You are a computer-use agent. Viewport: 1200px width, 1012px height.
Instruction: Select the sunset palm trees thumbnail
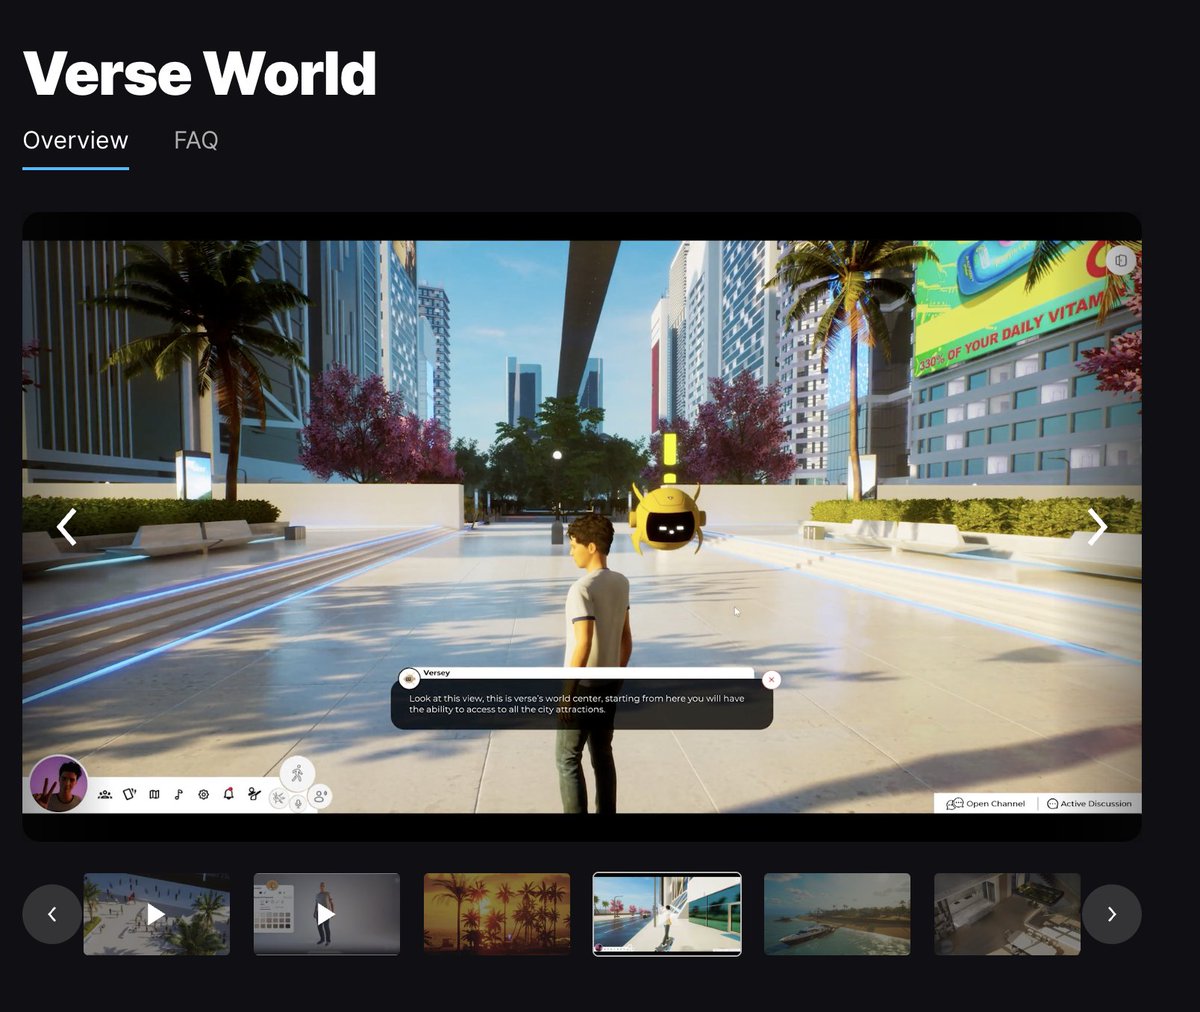click(497, 914)
